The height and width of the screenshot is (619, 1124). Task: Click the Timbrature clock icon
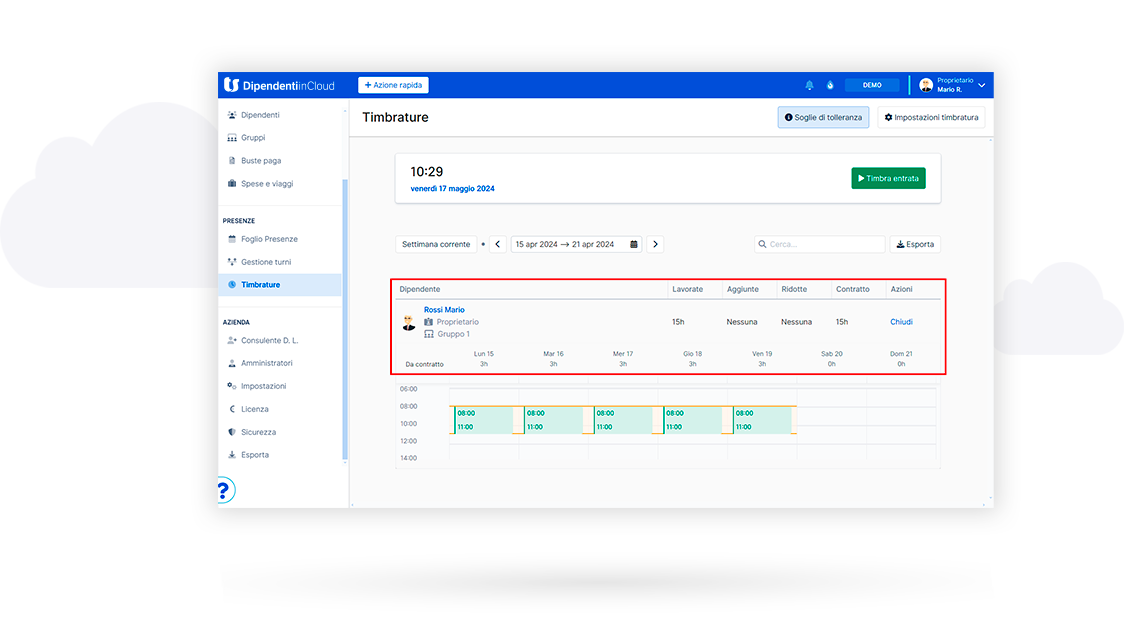click(232, 284)
